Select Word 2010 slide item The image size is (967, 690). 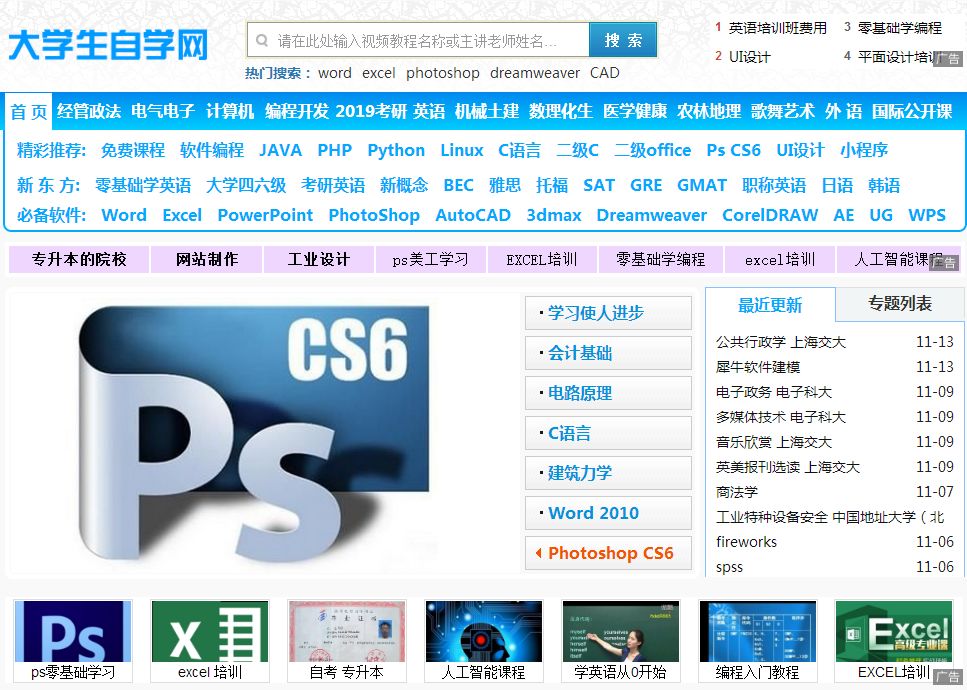tap(608, 513)
